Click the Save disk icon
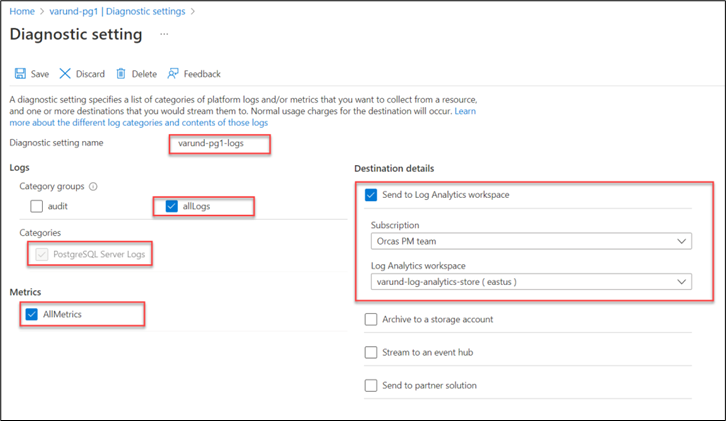This screenshot has width=726, height=421. [x=20, y=73]
